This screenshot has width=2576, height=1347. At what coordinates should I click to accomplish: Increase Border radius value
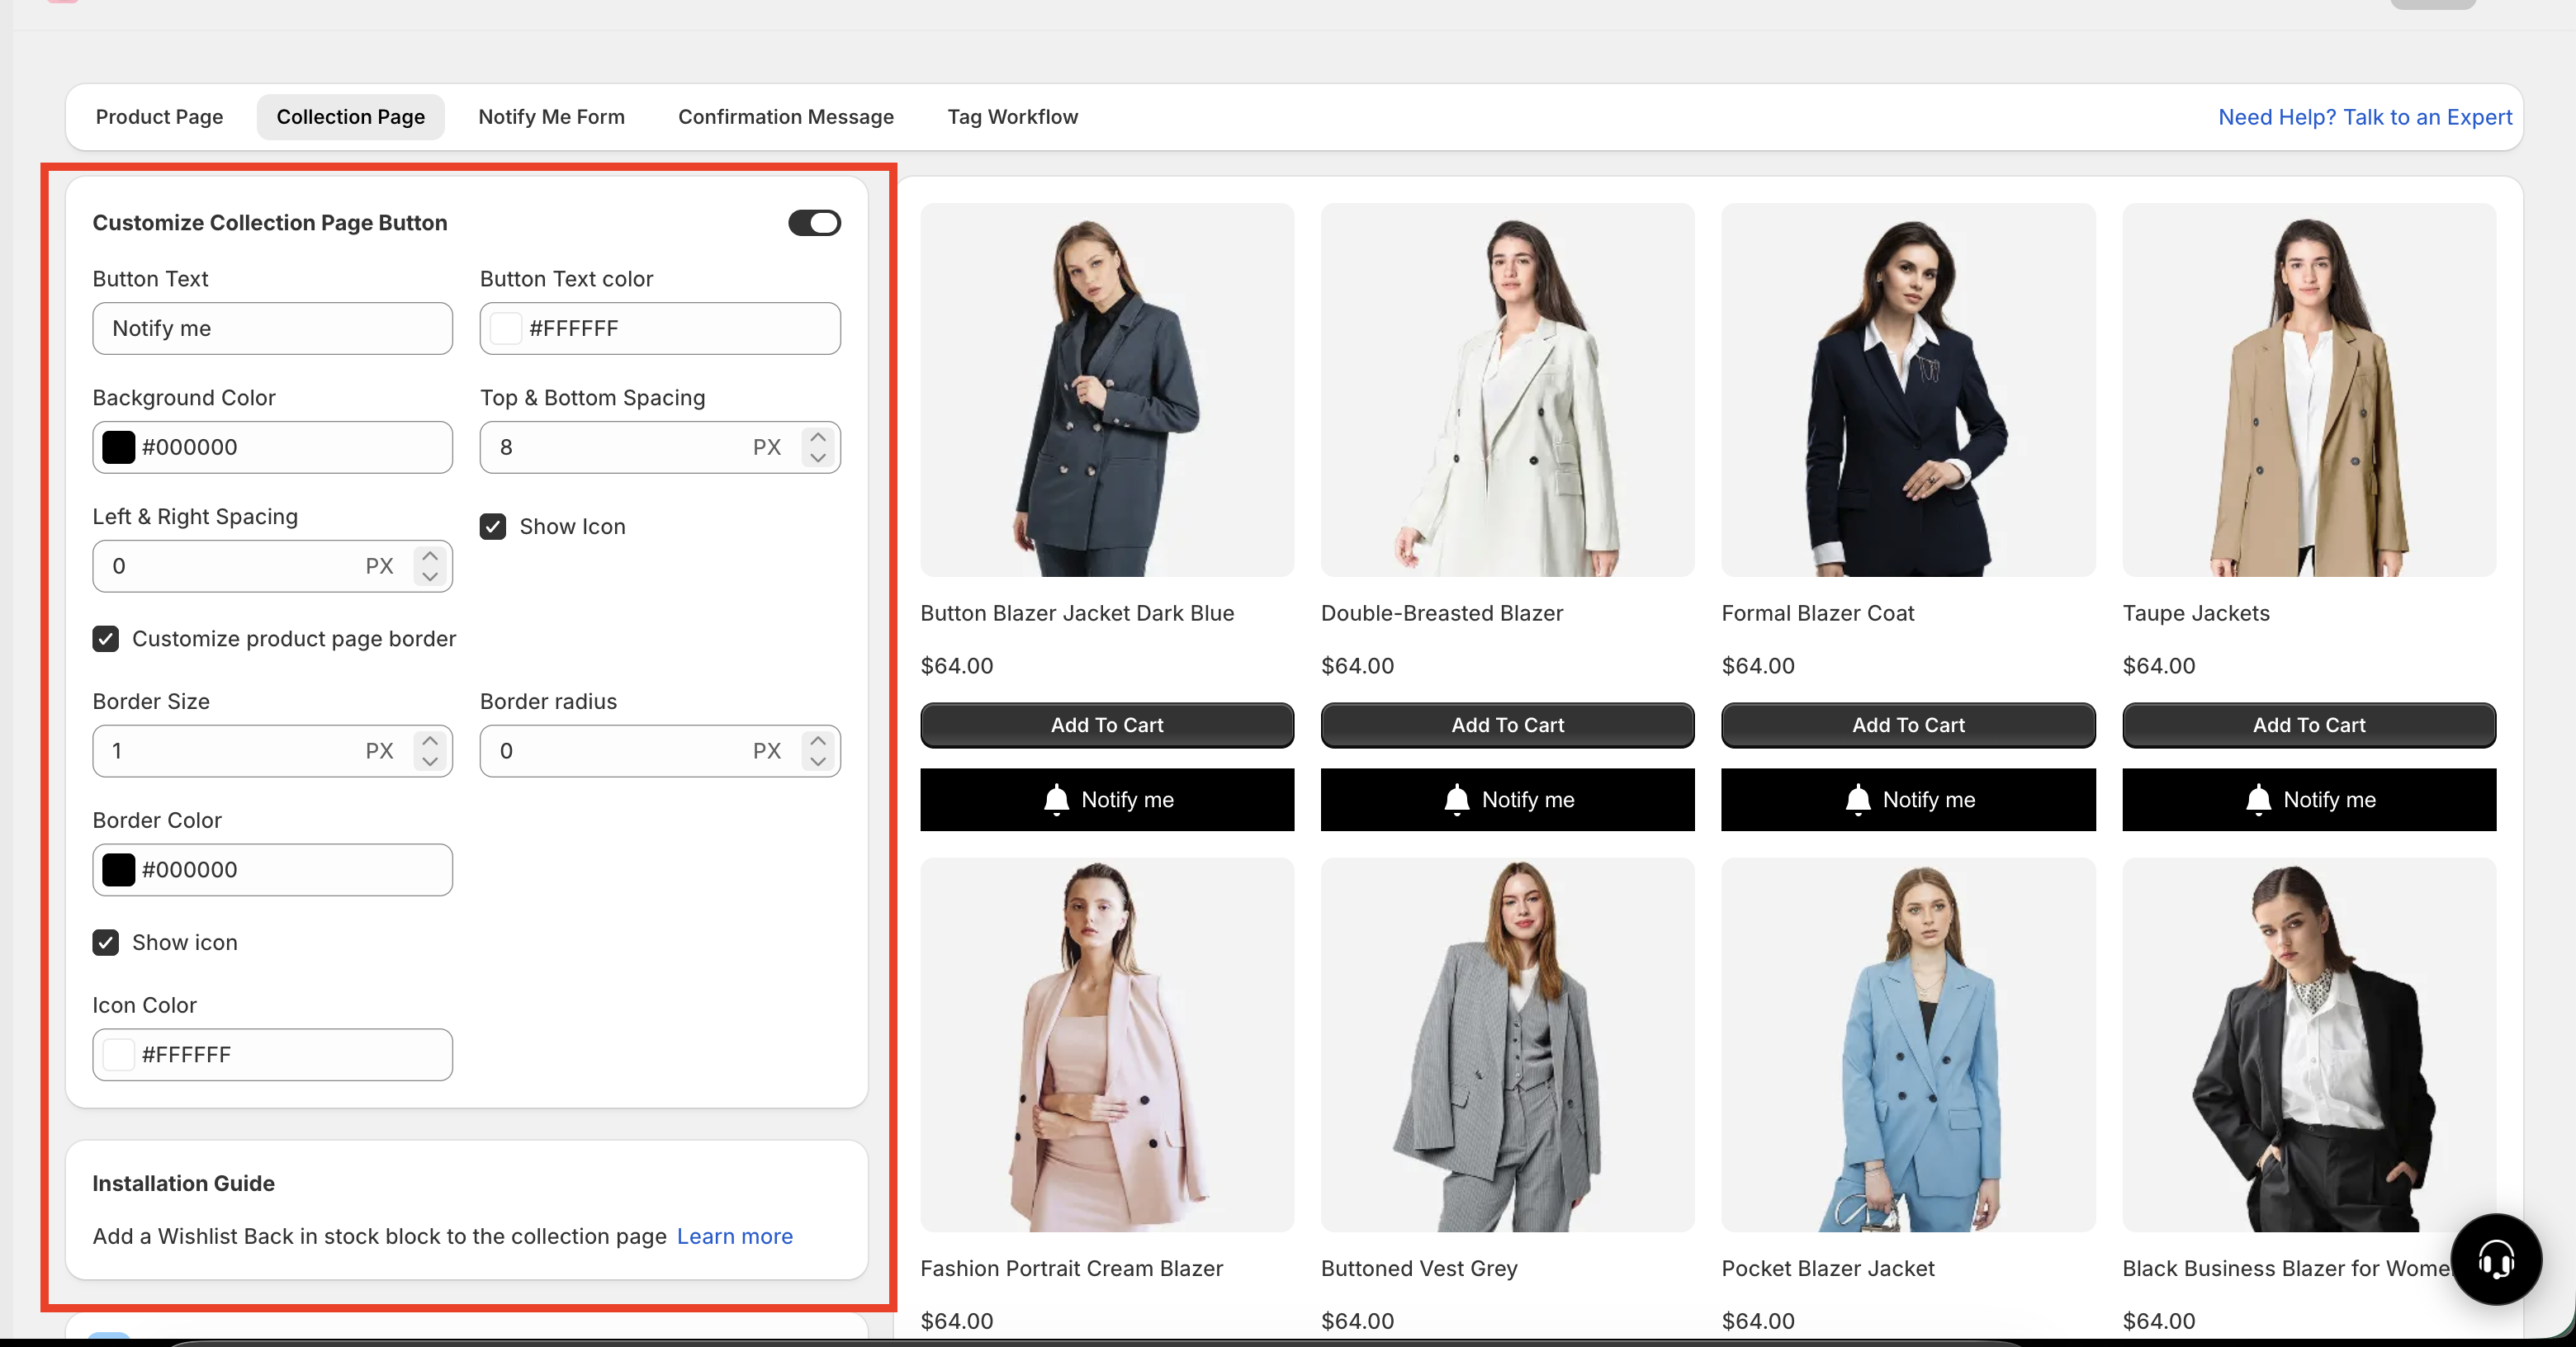[x=818, y=740]
